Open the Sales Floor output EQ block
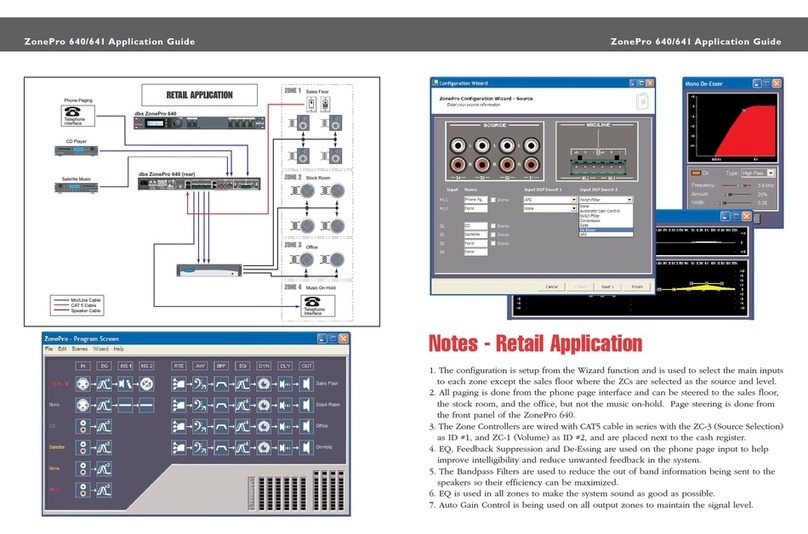Screen dimensions: 808x534 [243, 383]
